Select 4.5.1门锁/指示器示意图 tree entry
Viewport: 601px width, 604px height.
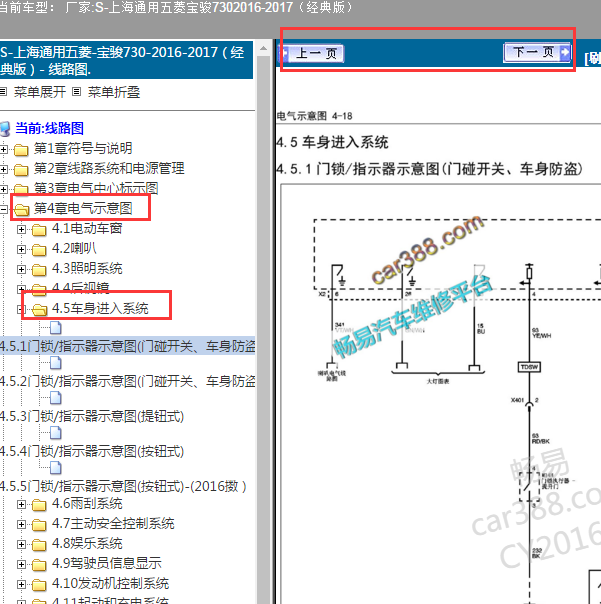point(128,346)
